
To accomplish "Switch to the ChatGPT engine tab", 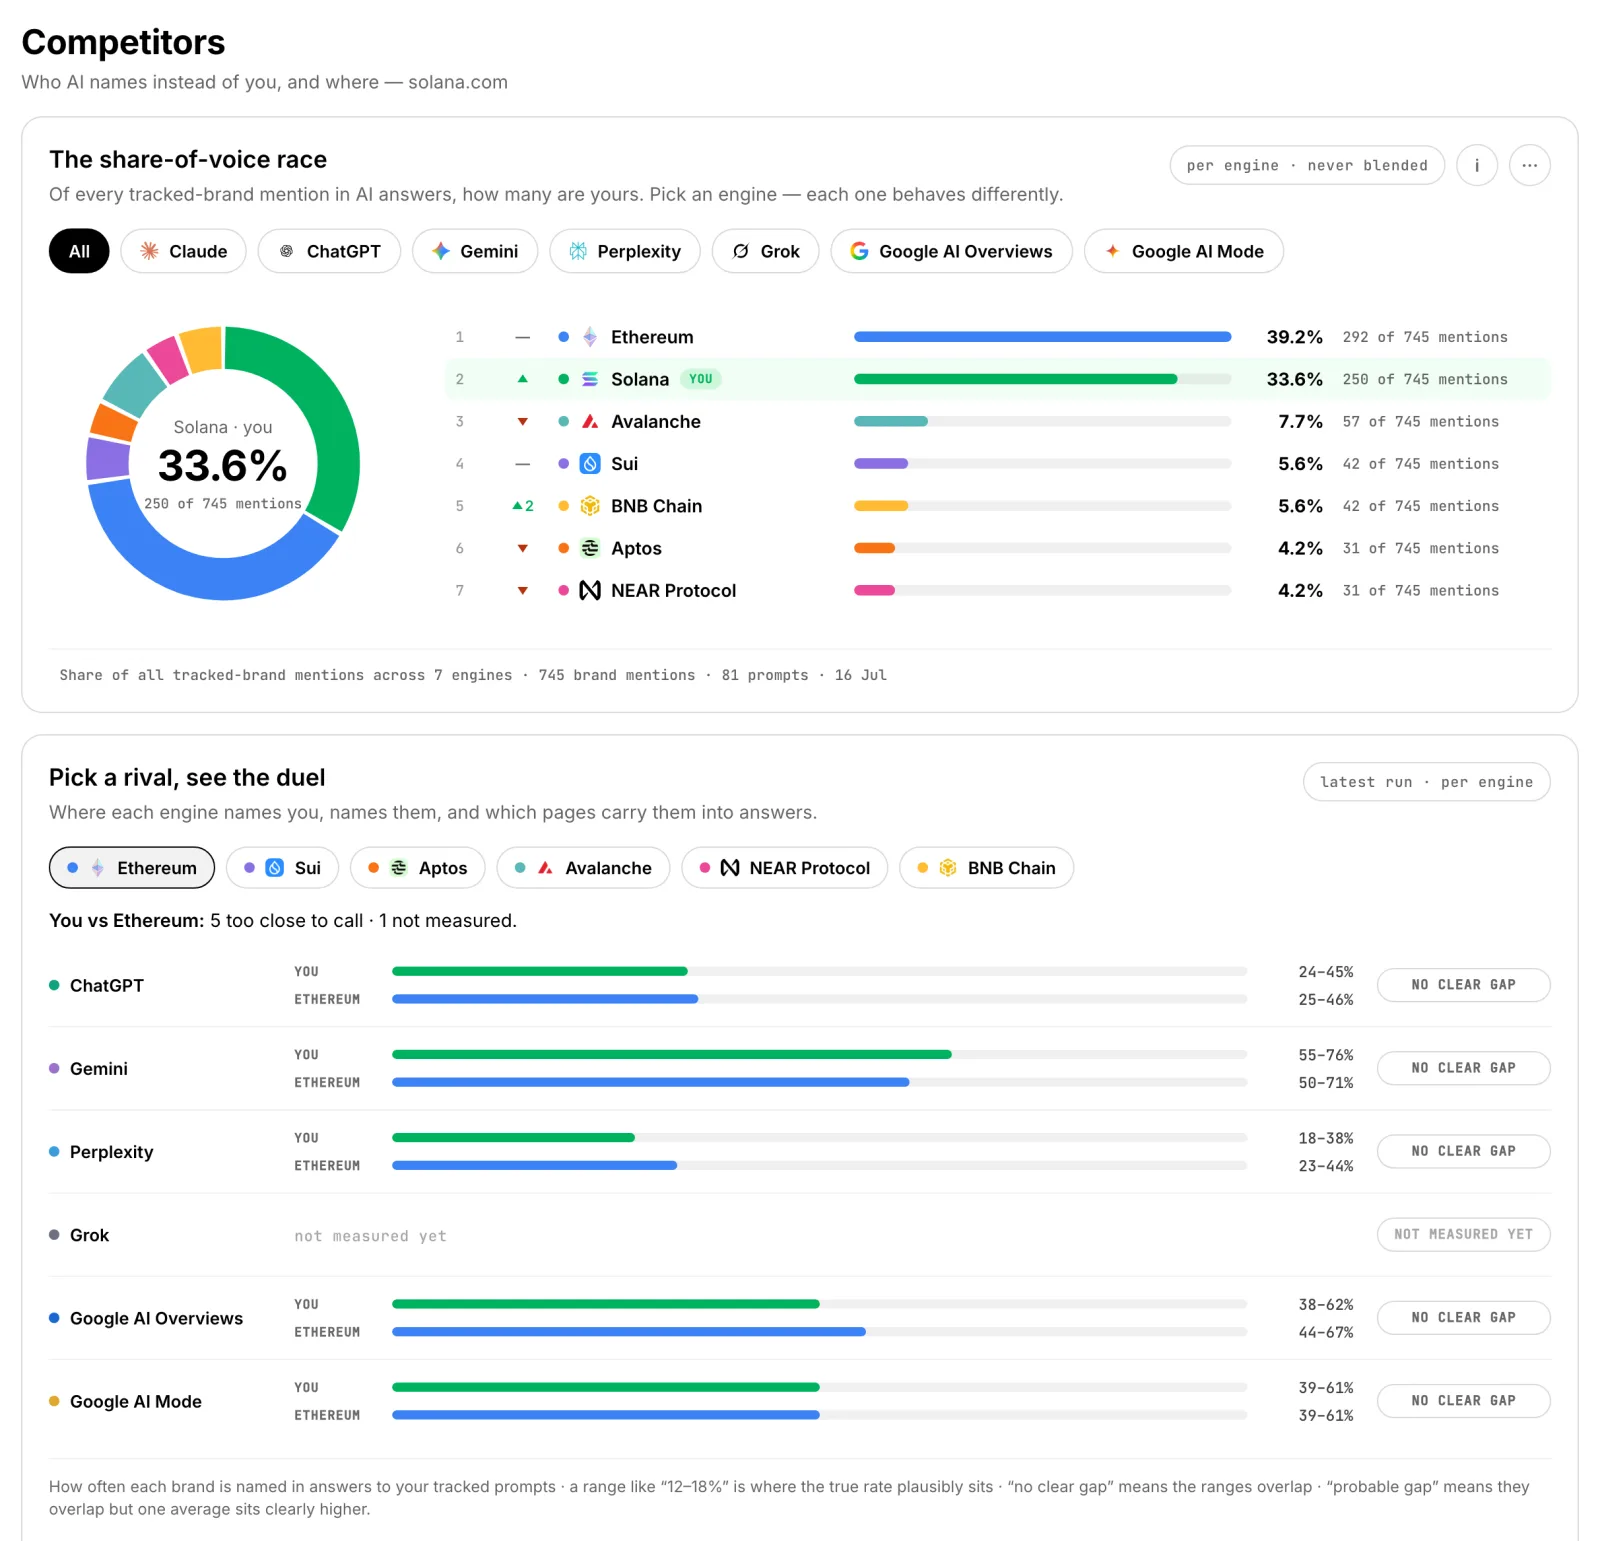I will tap(329, 251).
